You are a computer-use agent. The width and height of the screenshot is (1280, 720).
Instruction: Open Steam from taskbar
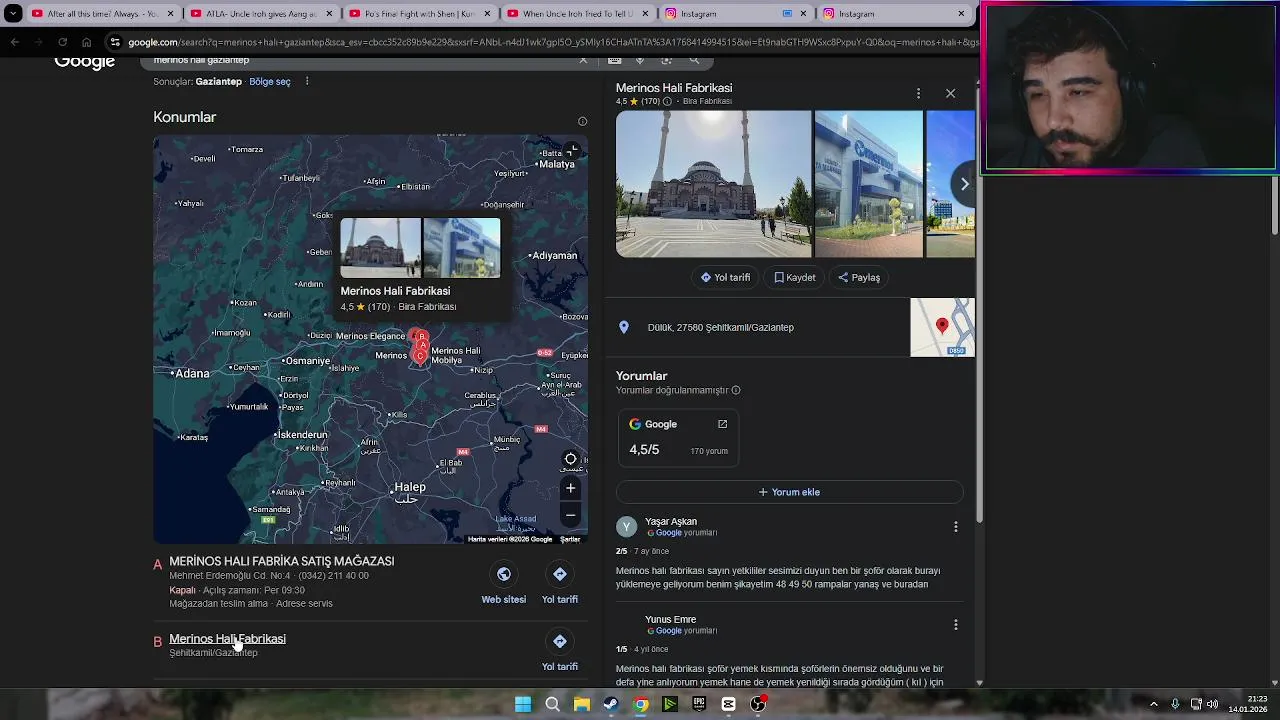click(x=610, y=704)
